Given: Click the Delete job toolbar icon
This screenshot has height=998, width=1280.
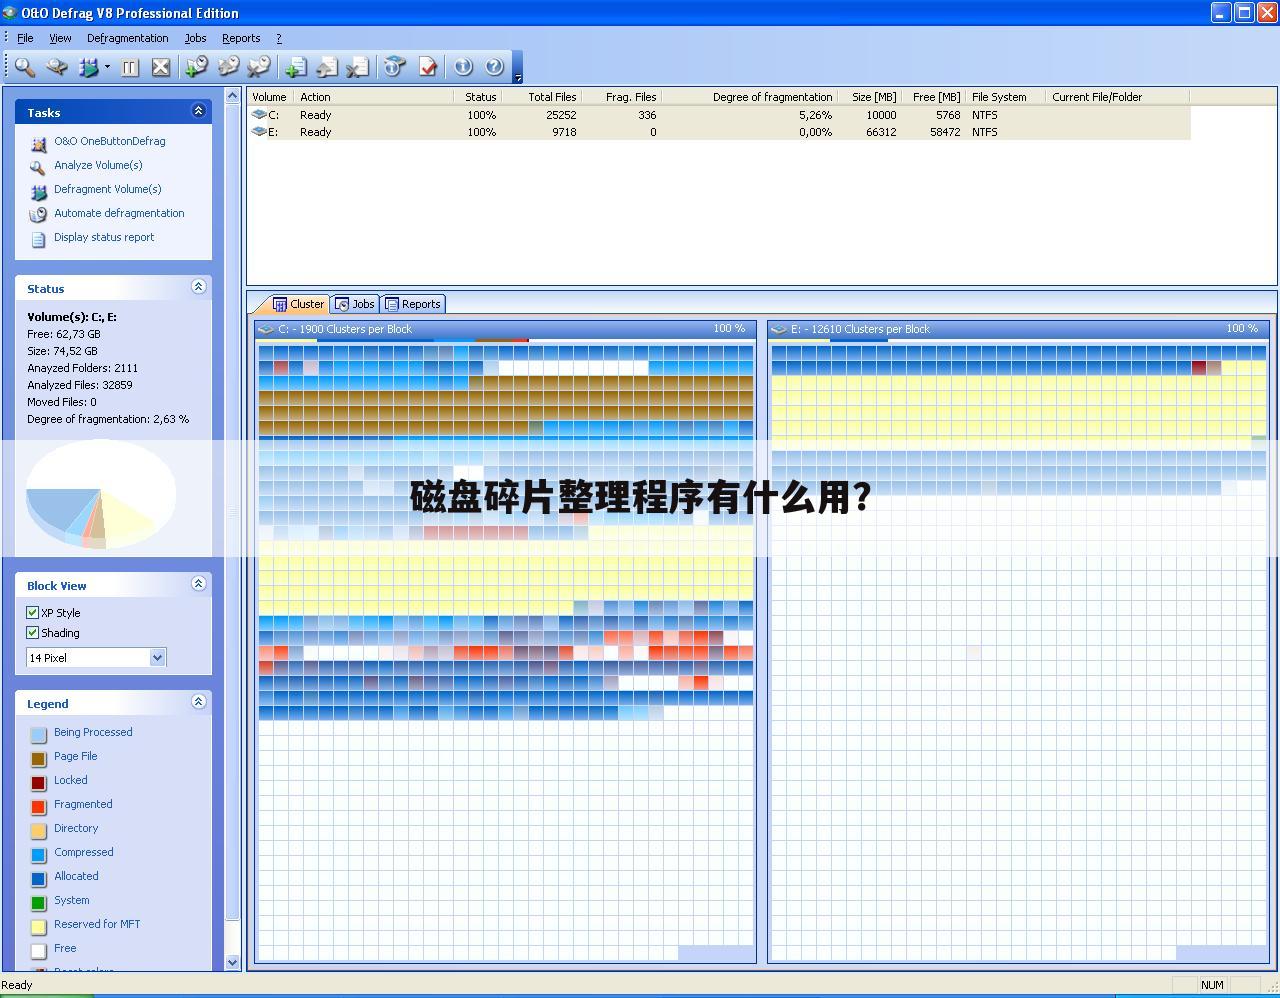Looking at the screenshot, I should (259, 67).
